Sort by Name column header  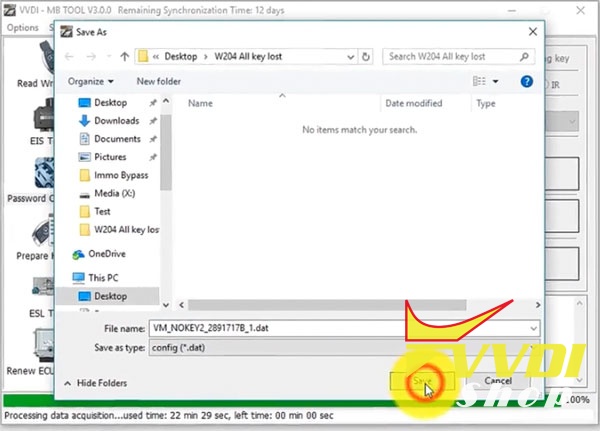click(200, 103)
